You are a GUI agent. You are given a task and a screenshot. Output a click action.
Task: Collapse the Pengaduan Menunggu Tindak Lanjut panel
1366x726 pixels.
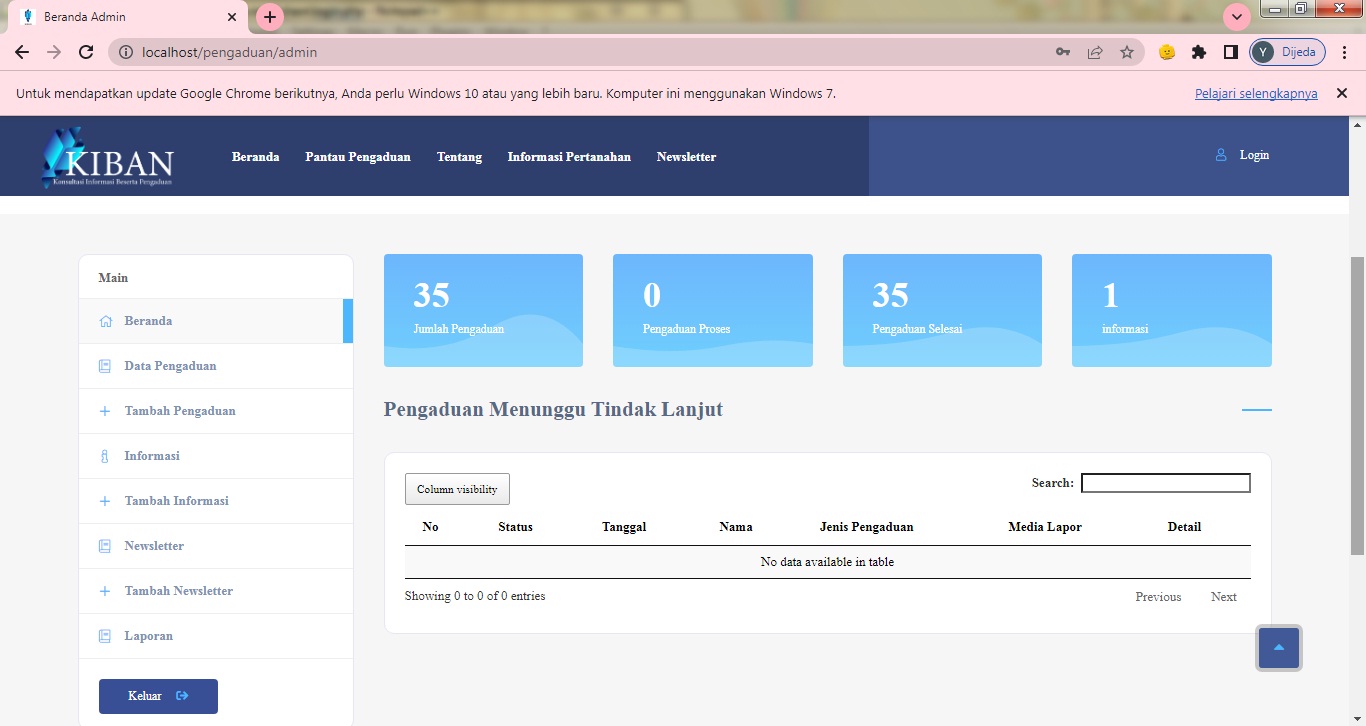click(1257, 409)
